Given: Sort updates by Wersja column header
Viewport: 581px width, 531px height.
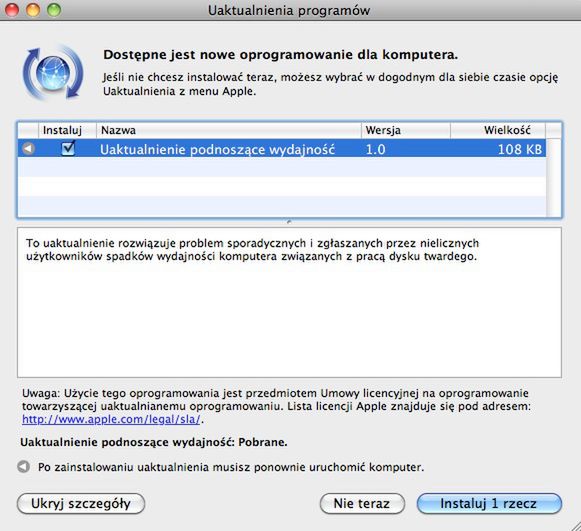Looking at the screenshot, I should click(406, 130).
